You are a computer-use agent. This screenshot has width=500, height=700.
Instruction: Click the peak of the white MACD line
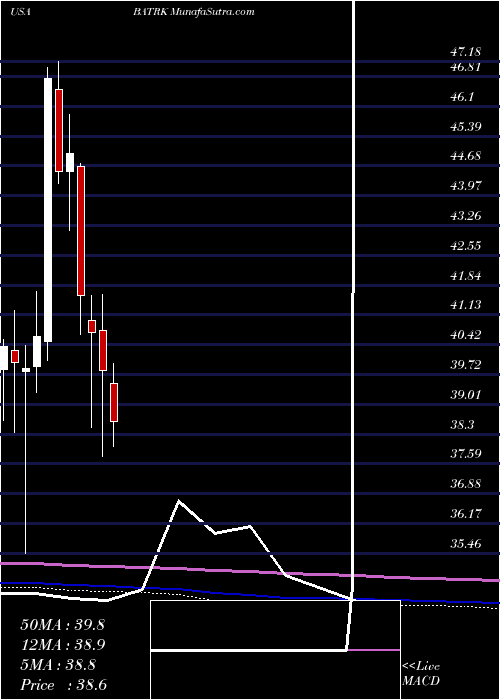[x=179, y=500]
